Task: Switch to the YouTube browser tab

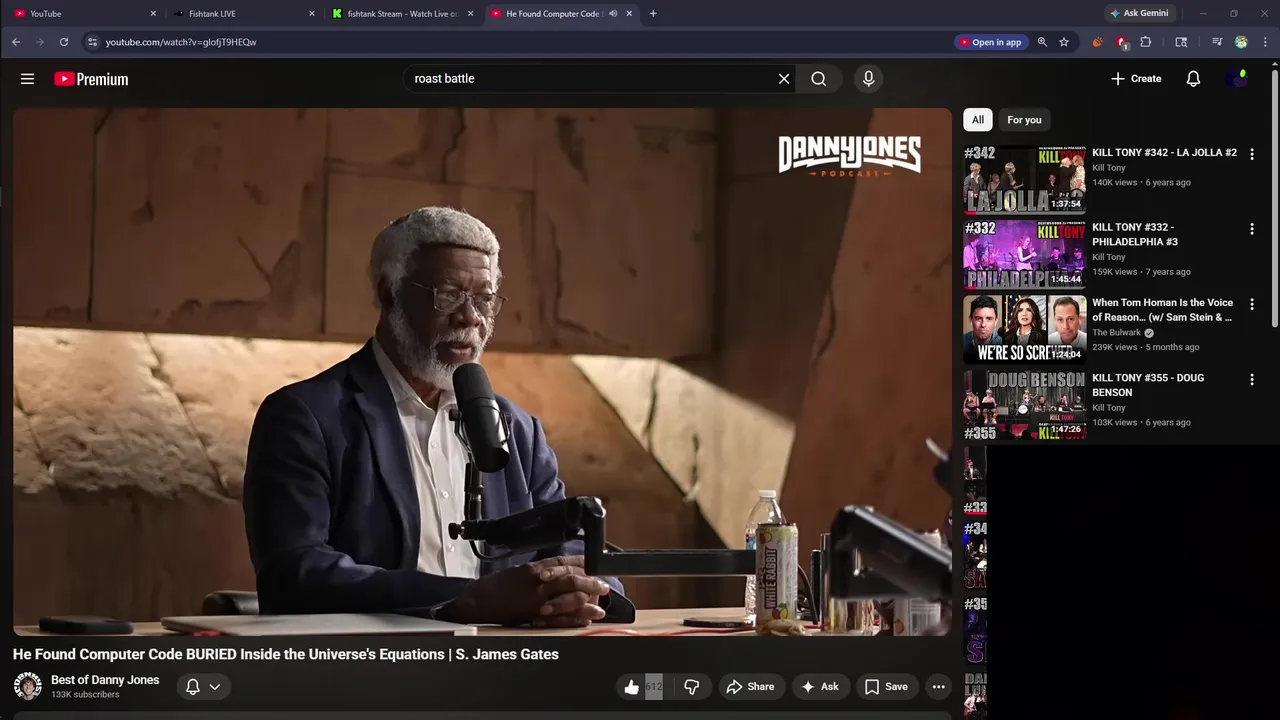Action: (82, 14)
